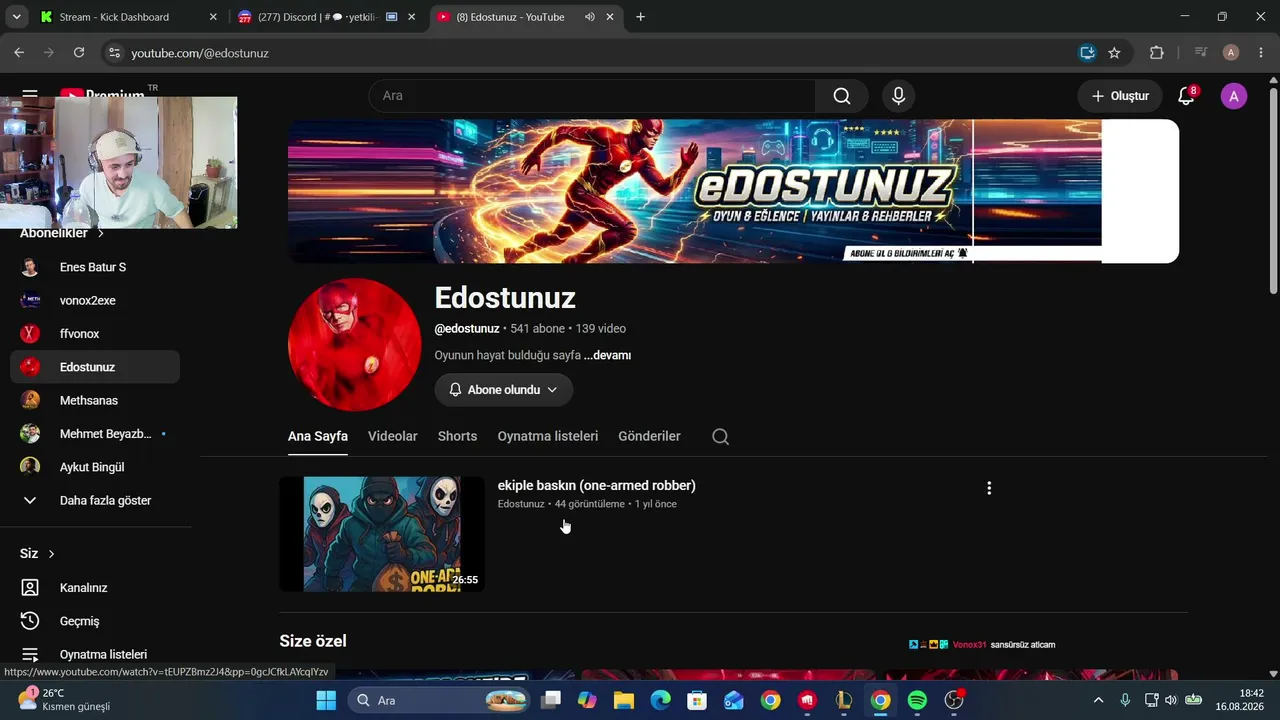Open the taskbar clock and date

click(x=1239, y=700)
